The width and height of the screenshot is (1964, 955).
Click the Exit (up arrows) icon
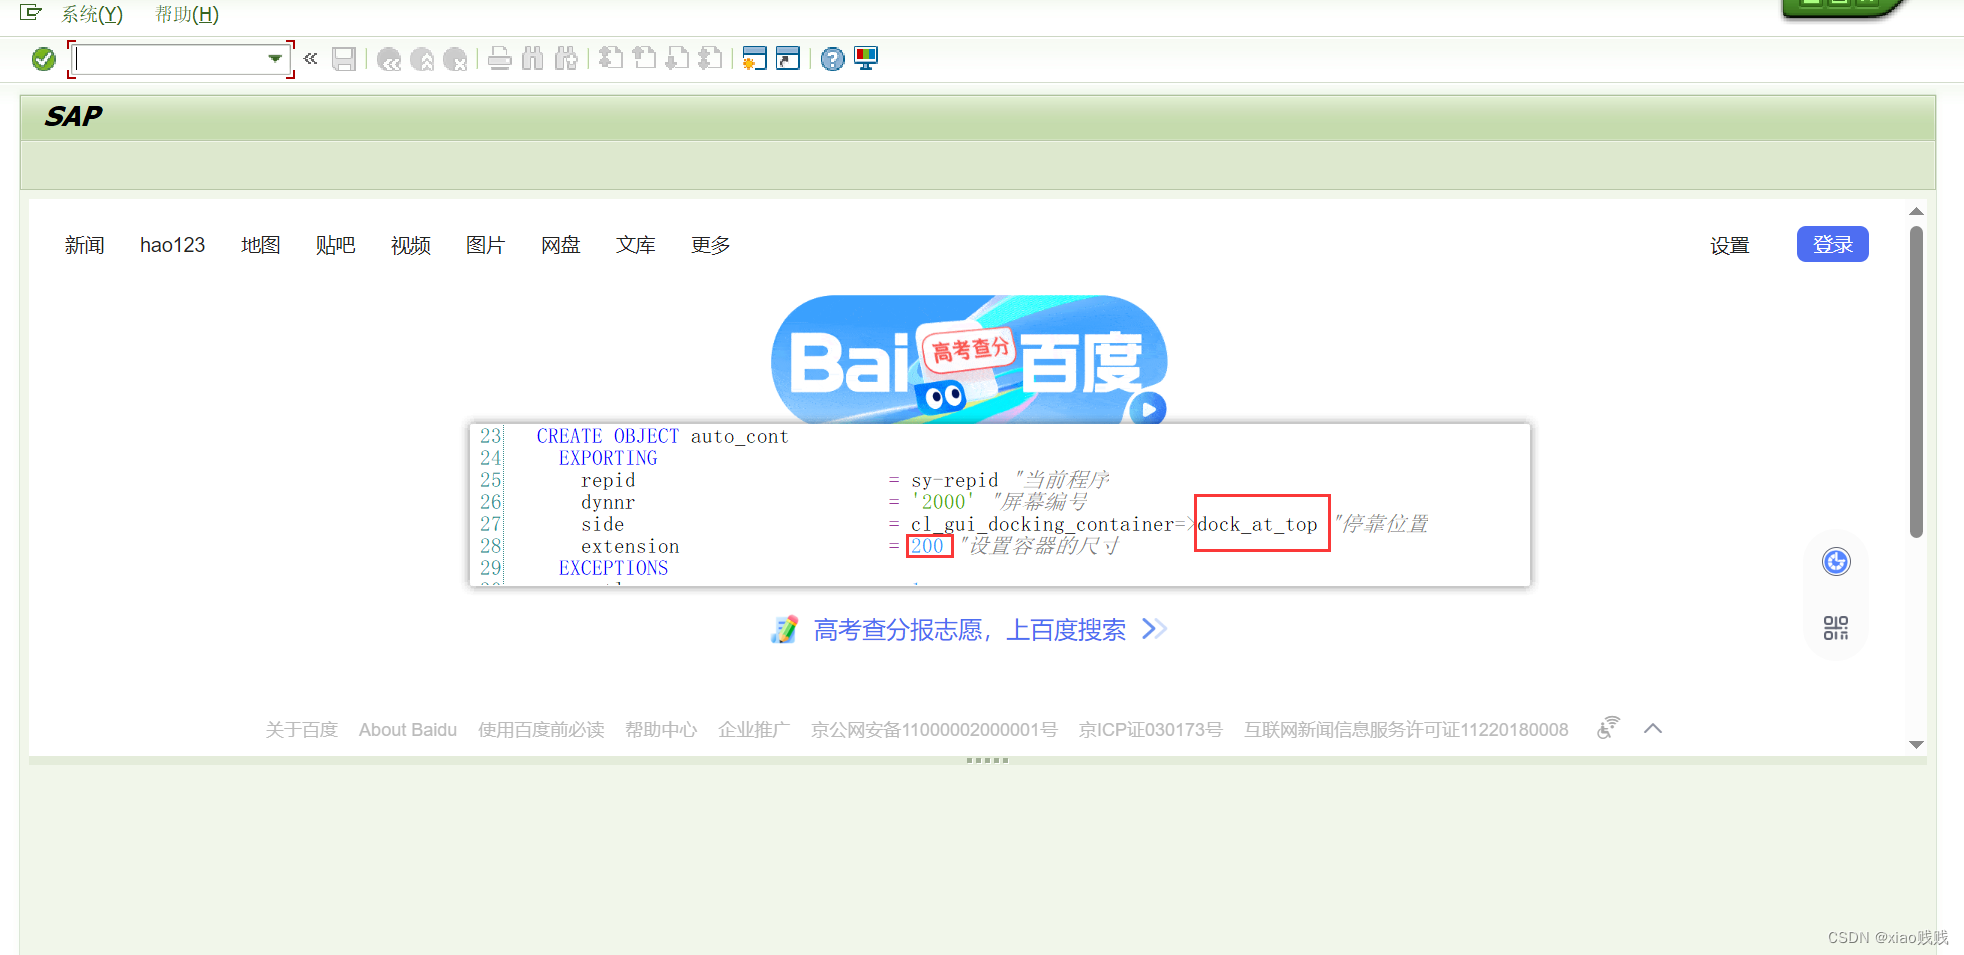pyautogui.click(x=422, y=59)
